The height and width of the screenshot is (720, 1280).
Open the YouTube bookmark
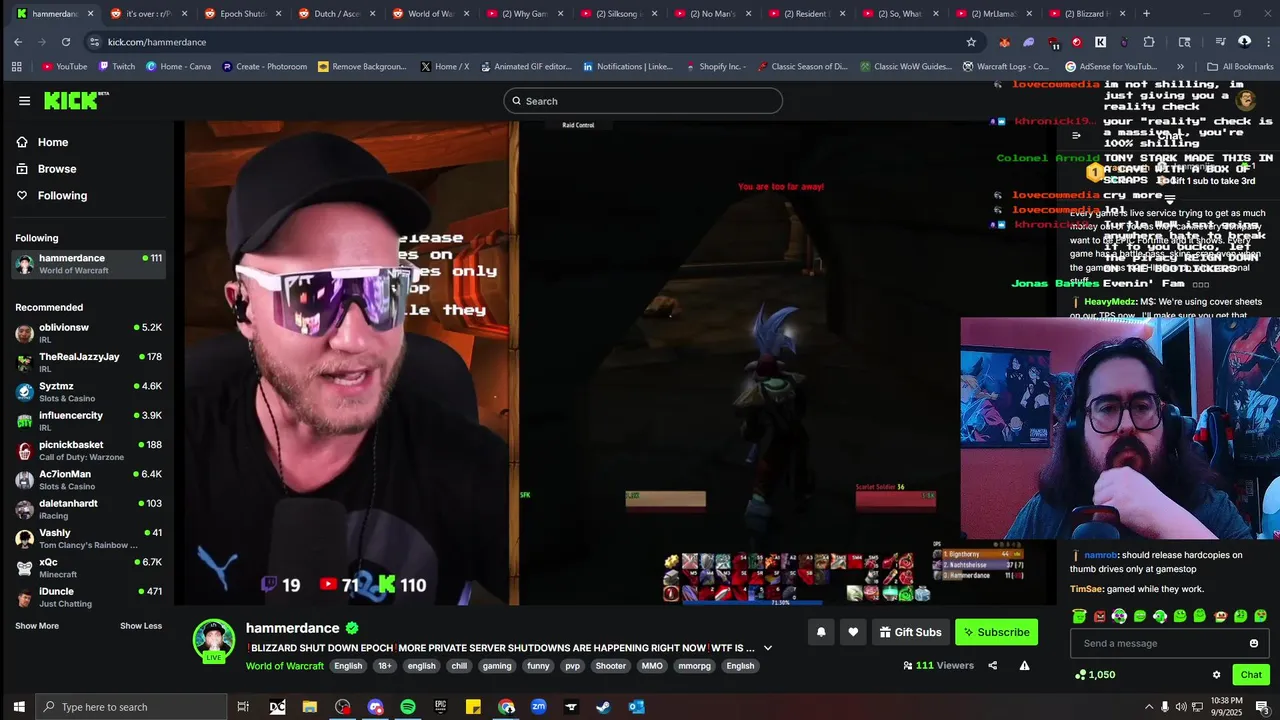(64, 67)
